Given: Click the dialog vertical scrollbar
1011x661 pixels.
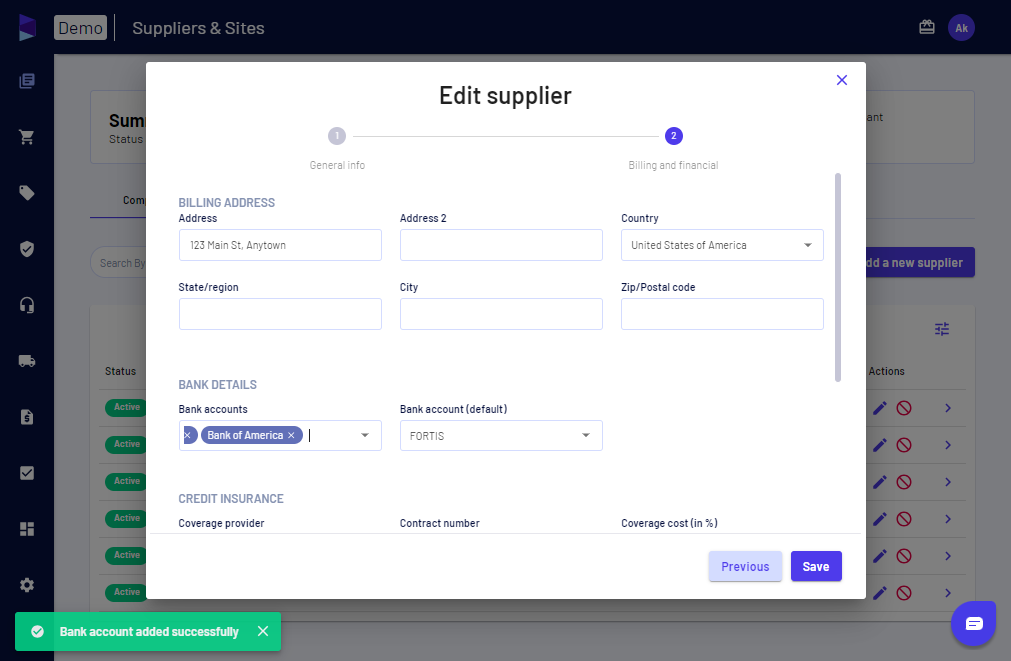Looking at the screenshot, I should [x=838, y=277].
